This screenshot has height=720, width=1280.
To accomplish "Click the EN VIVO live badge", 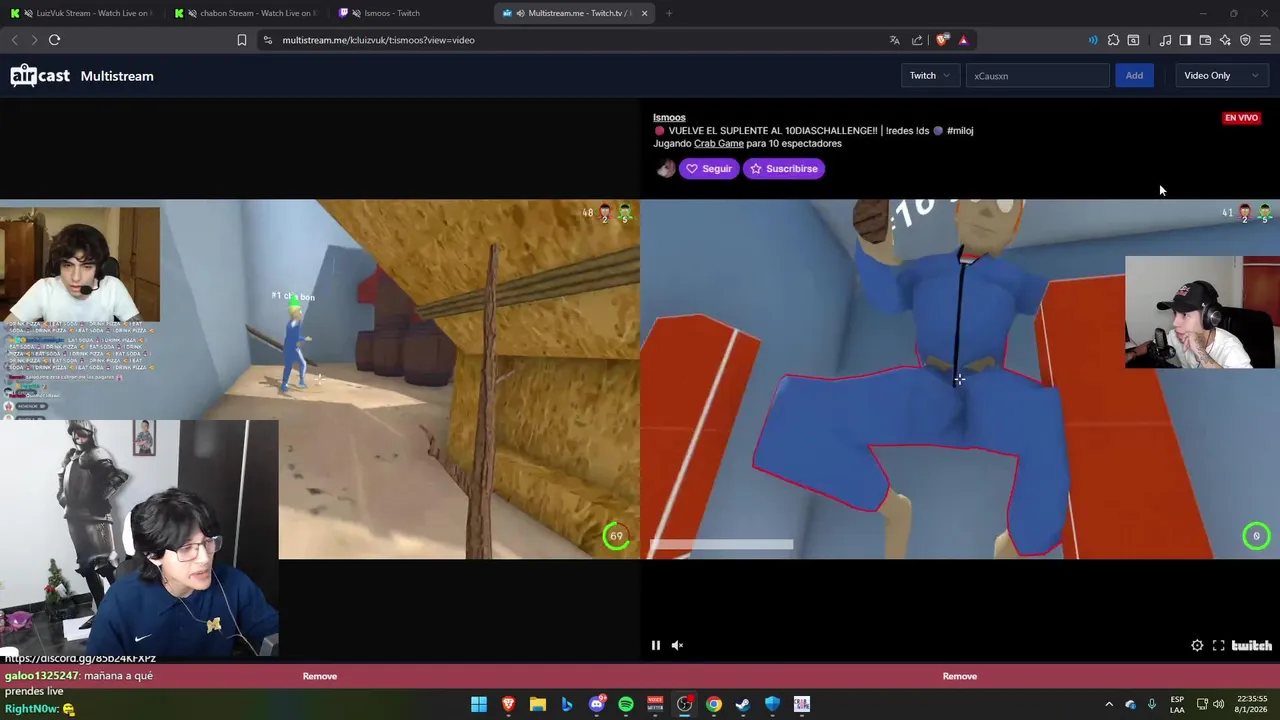I will (1242, 118).
